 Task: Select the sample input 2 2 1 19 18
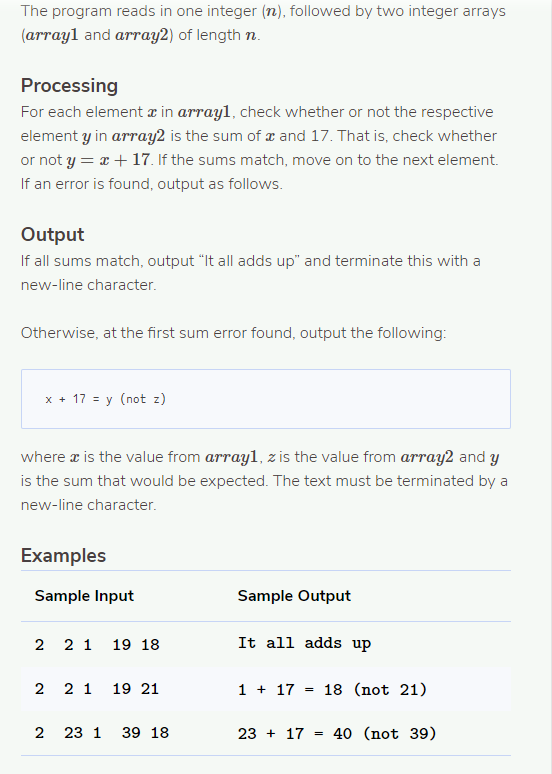(97, 645)
